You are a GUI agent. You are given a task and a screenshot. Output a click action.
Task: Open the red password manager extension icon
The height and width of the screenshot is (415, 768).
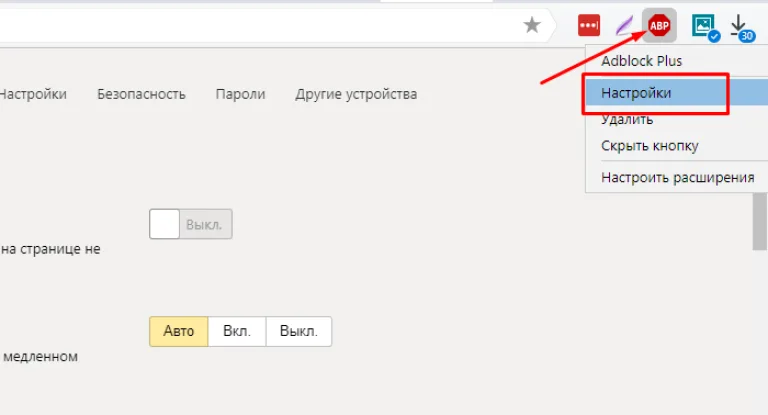[x=589, y=25]
